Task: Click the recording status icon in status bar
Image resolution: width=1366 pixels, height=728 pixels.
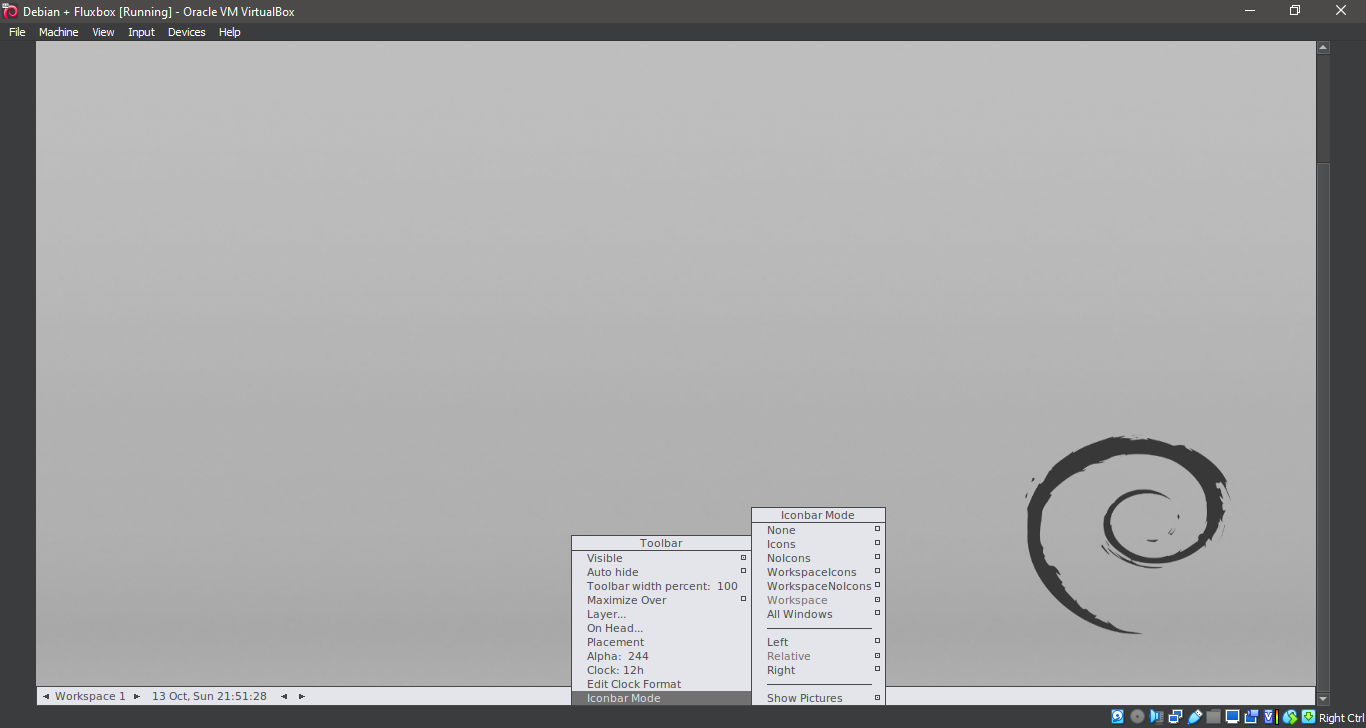Action: tap(1252, 716)
